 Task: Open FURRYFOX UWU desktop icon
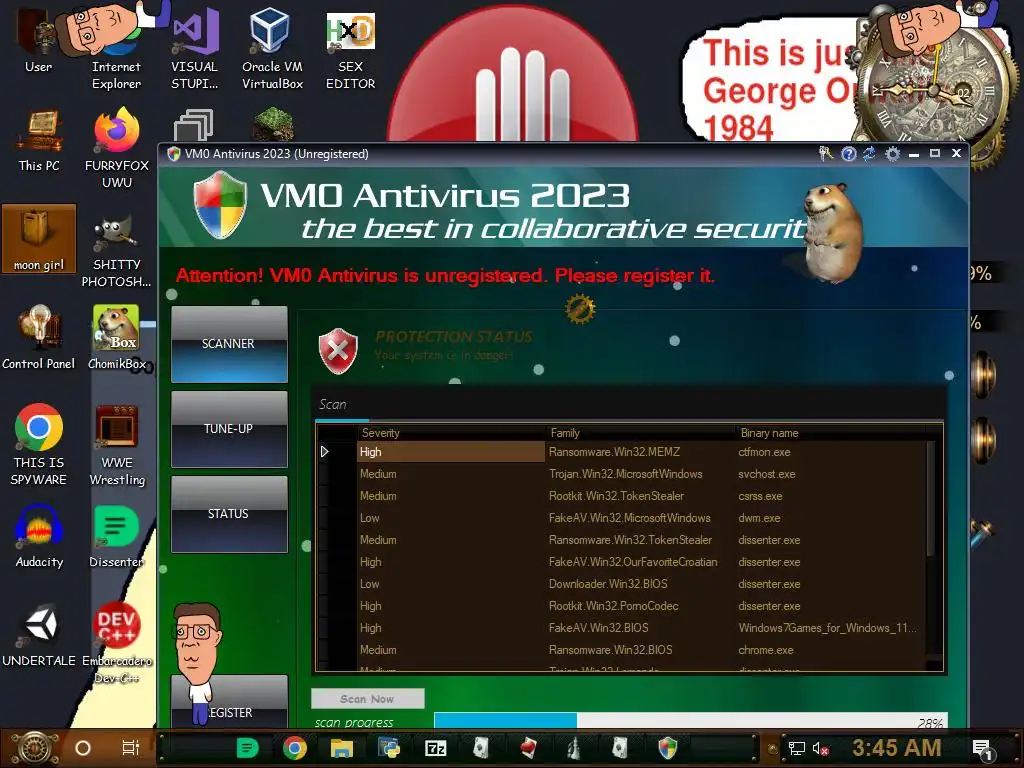117,148
